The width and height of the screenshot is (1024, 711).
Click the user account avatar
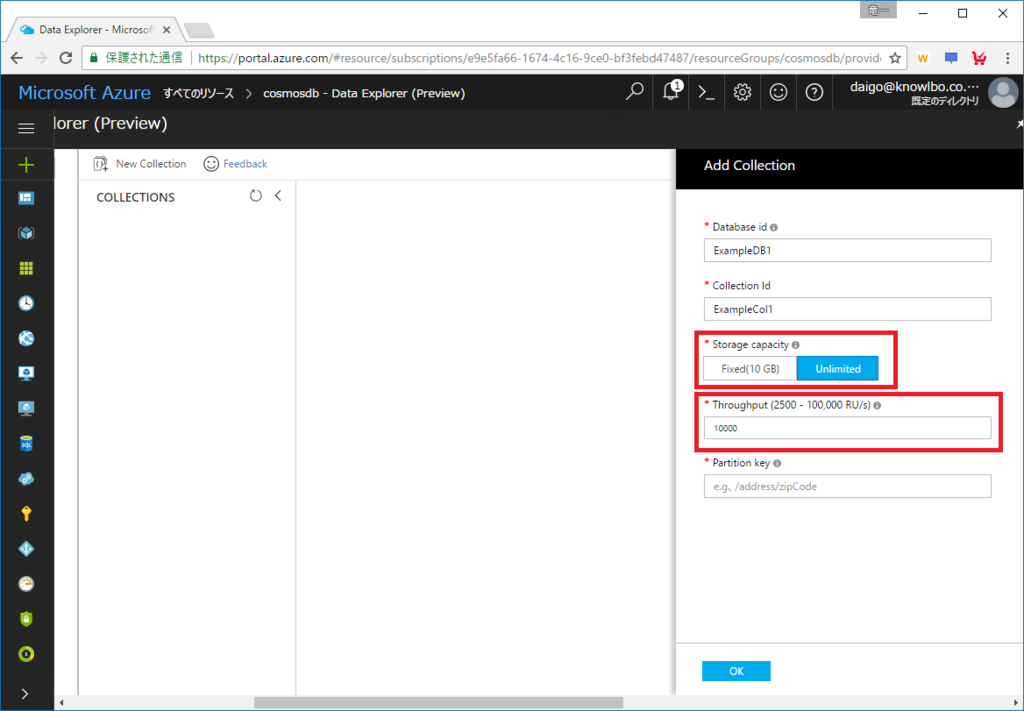[1003, 92]
